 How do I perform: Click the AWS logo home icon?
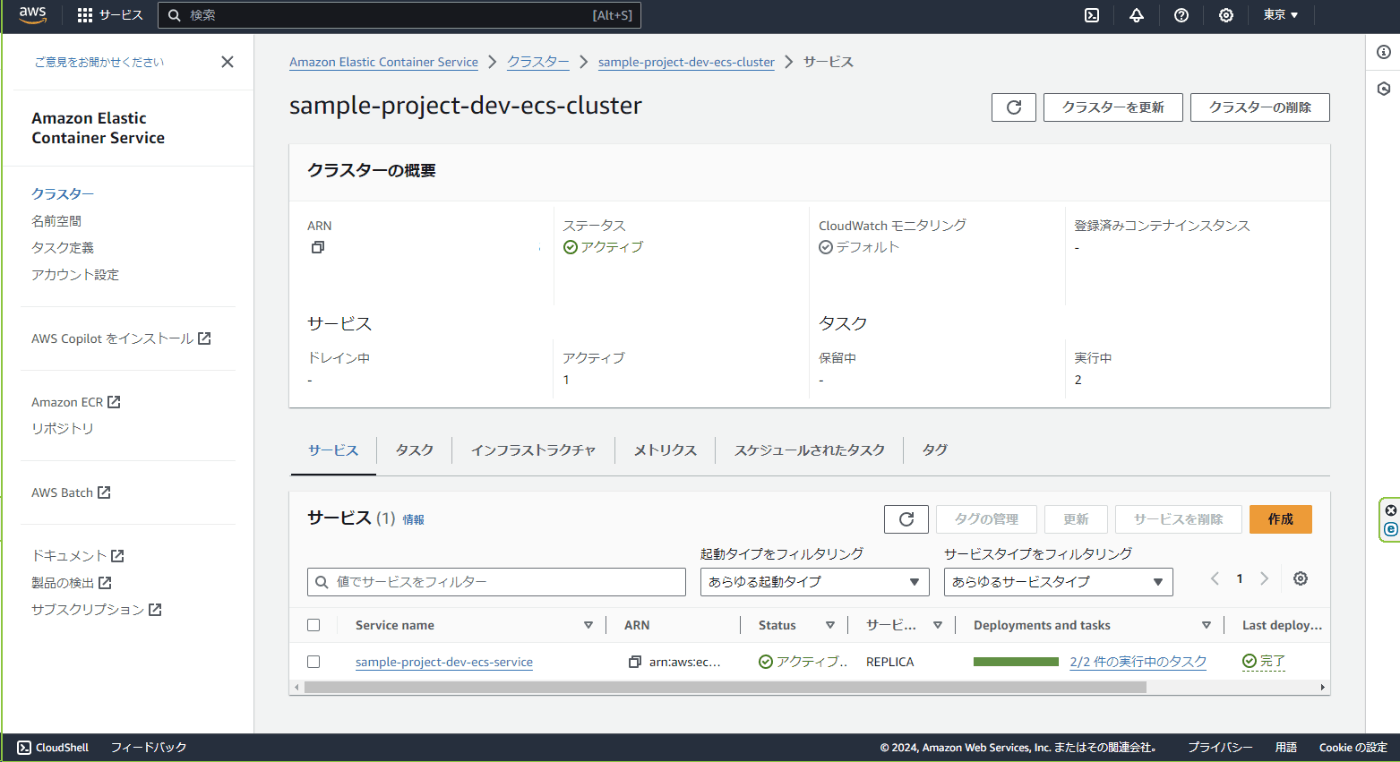33,15
